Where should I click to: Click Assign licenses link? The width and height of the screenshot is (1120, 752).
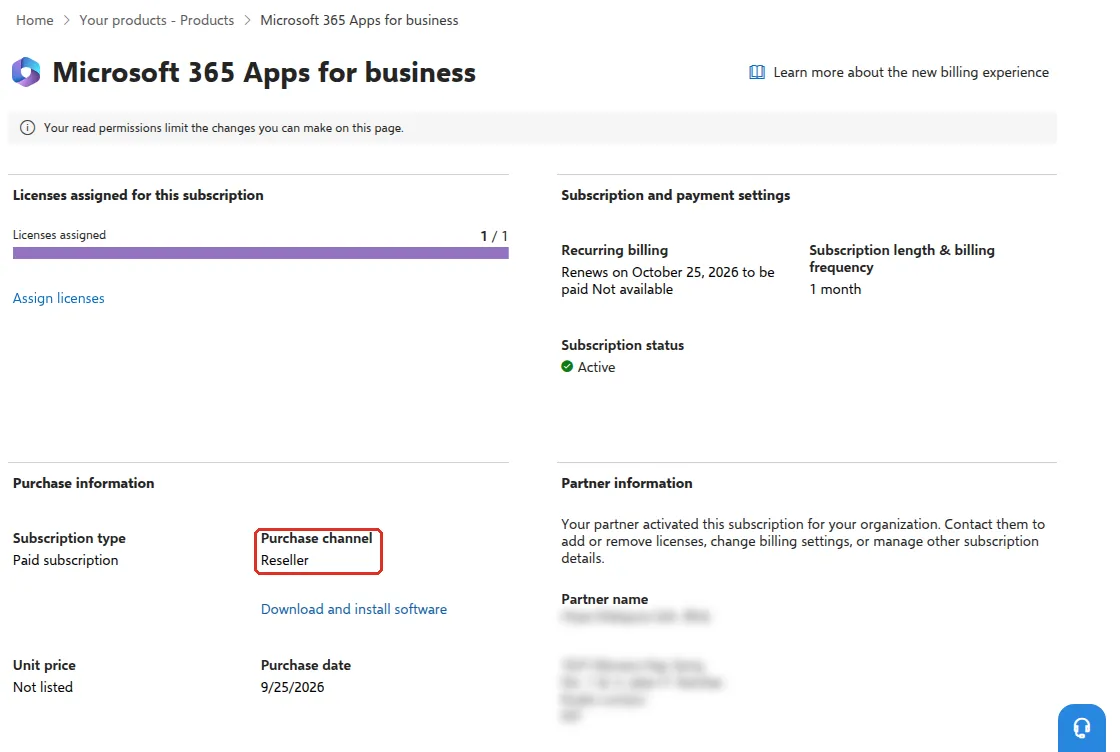59,298
